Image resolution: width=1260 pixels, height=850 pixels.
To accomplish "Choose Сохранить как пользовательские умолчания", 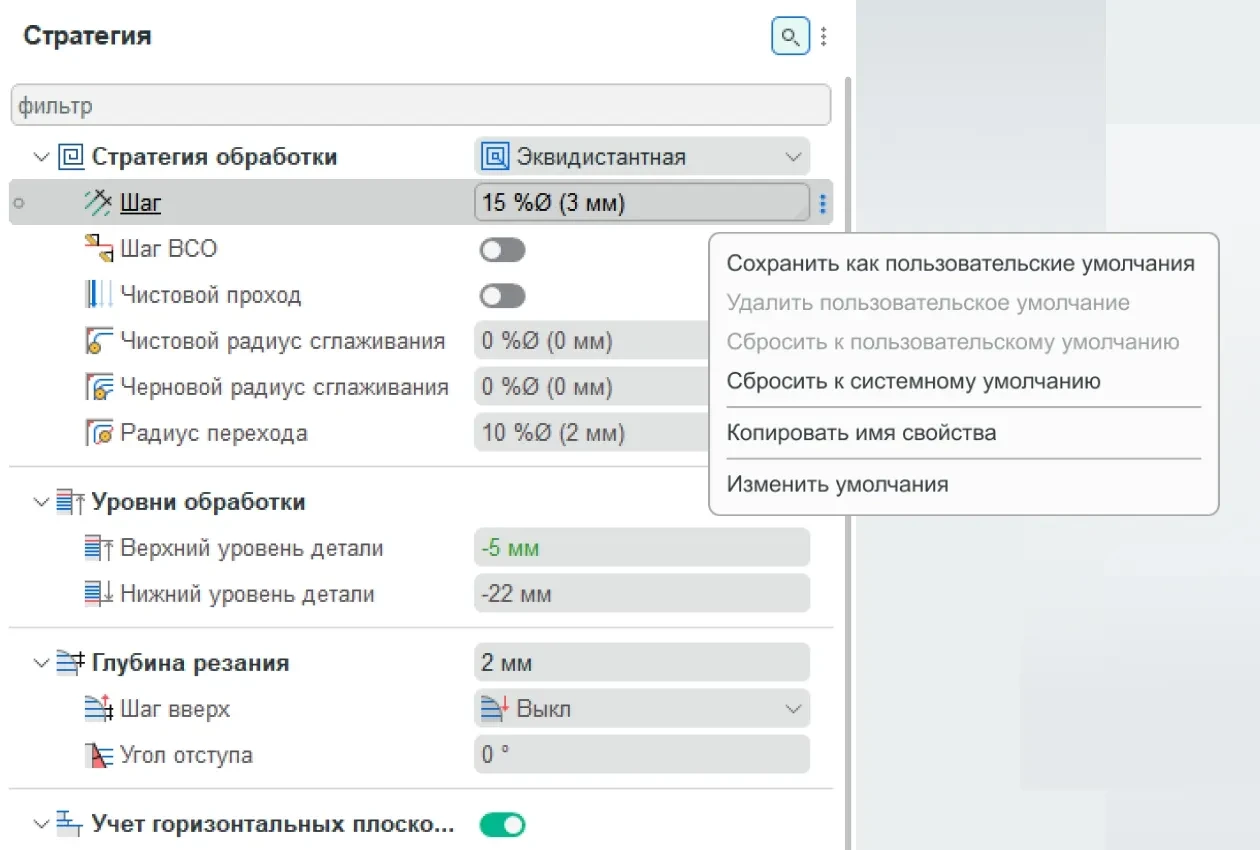I will pyautogui.click(x=961, y=264).
